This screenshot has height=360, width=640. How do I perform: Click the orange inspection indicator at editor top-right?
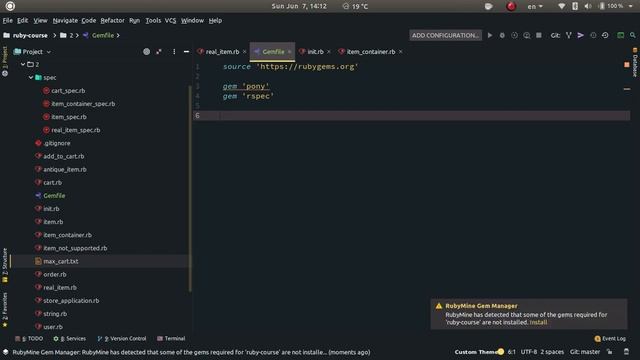[627, 64]
